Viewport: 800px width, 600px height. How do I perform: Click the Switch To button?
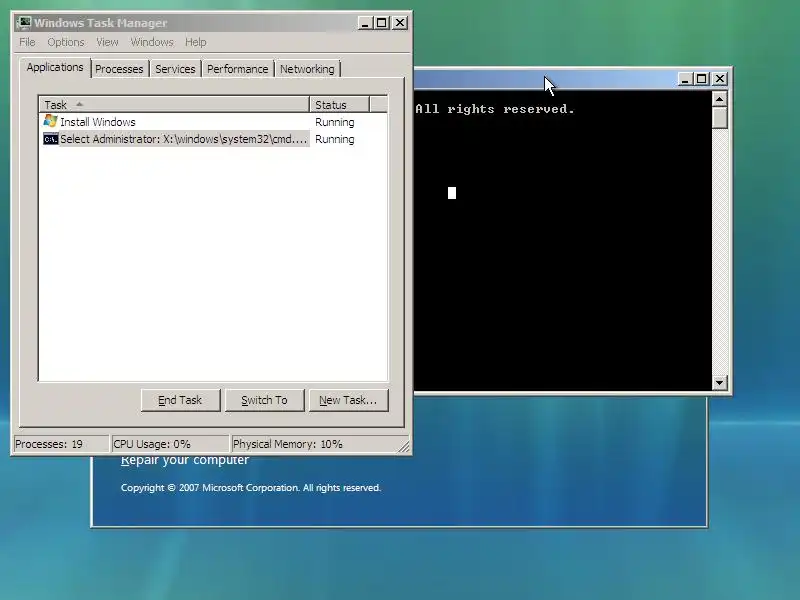click(x=264, y=400)
